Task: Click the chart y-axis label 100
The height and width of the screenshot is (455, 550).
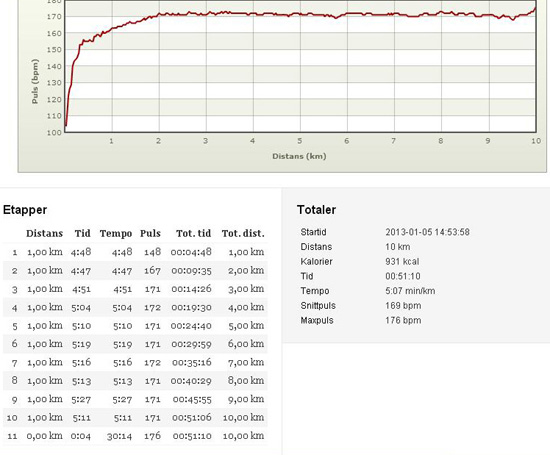Action: [x=54, y=133]
